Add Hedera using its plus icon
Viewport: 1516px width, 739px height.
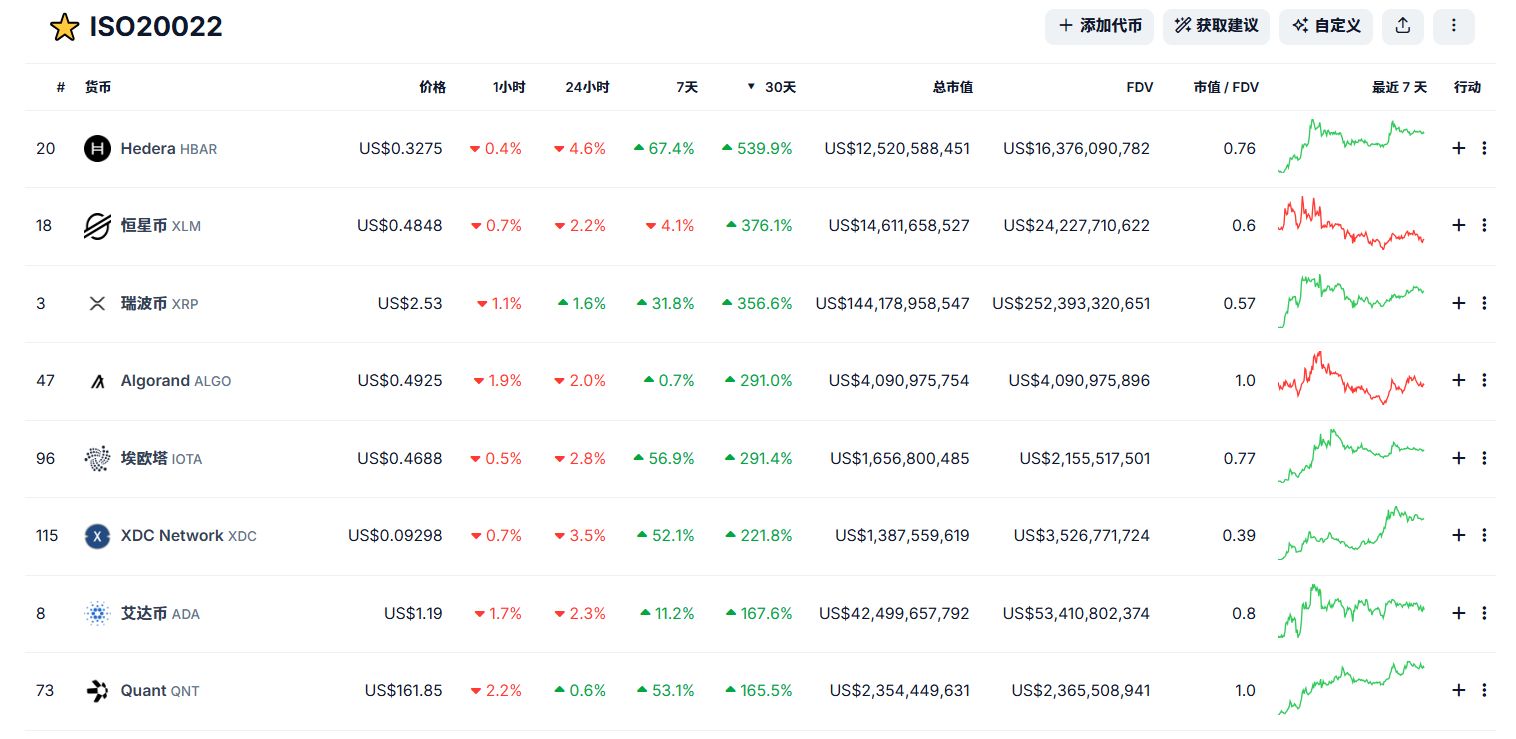coord(1458,148)
